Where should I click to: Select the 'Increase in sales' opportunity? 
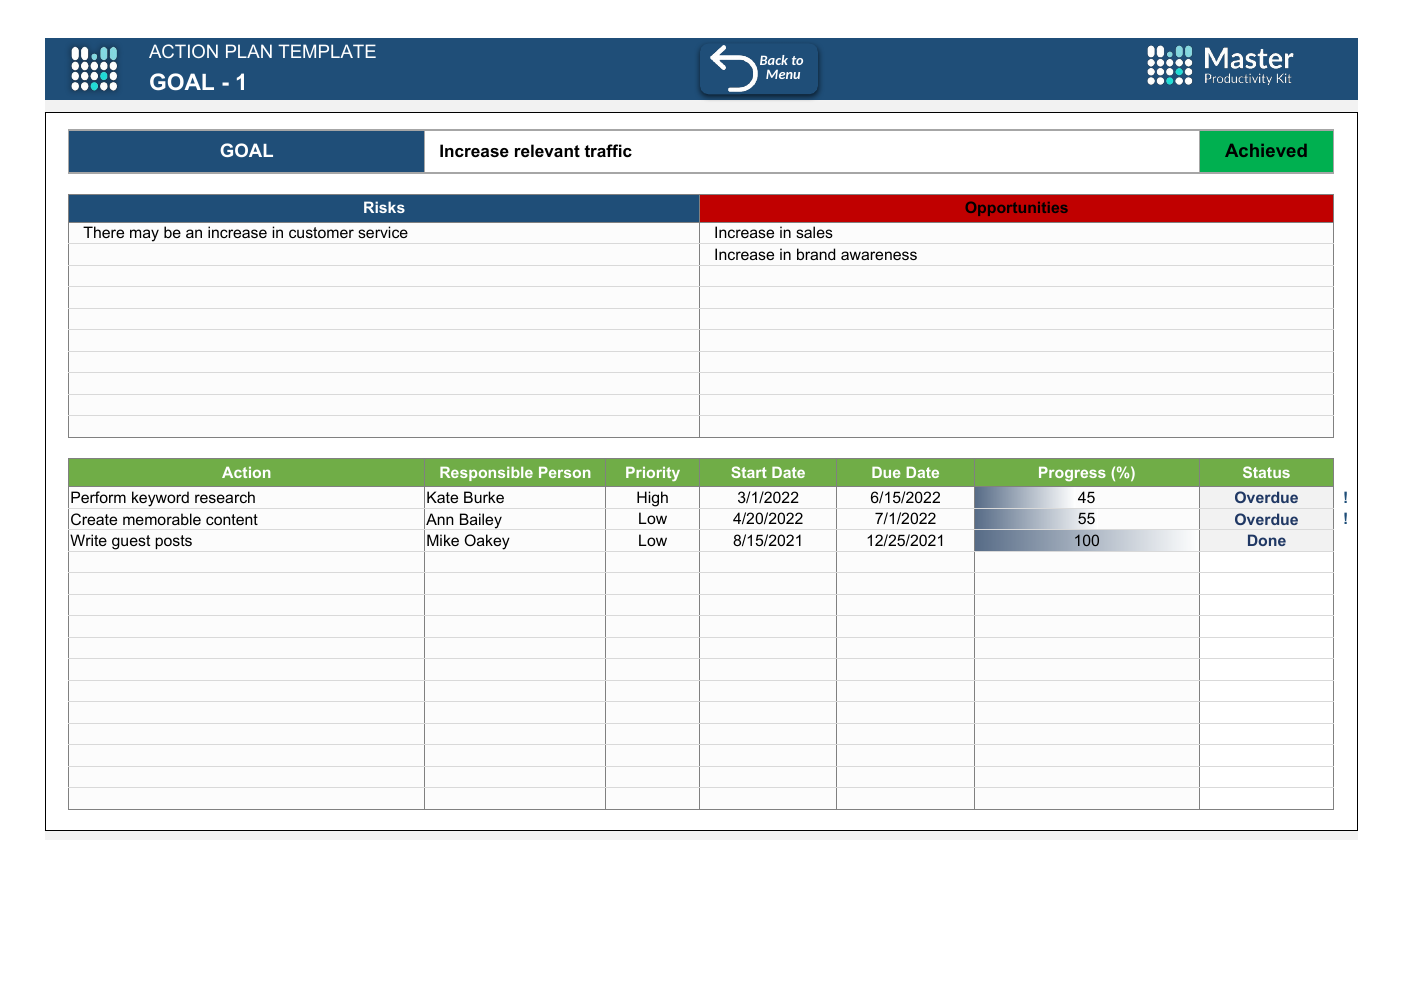[1016, 233]
